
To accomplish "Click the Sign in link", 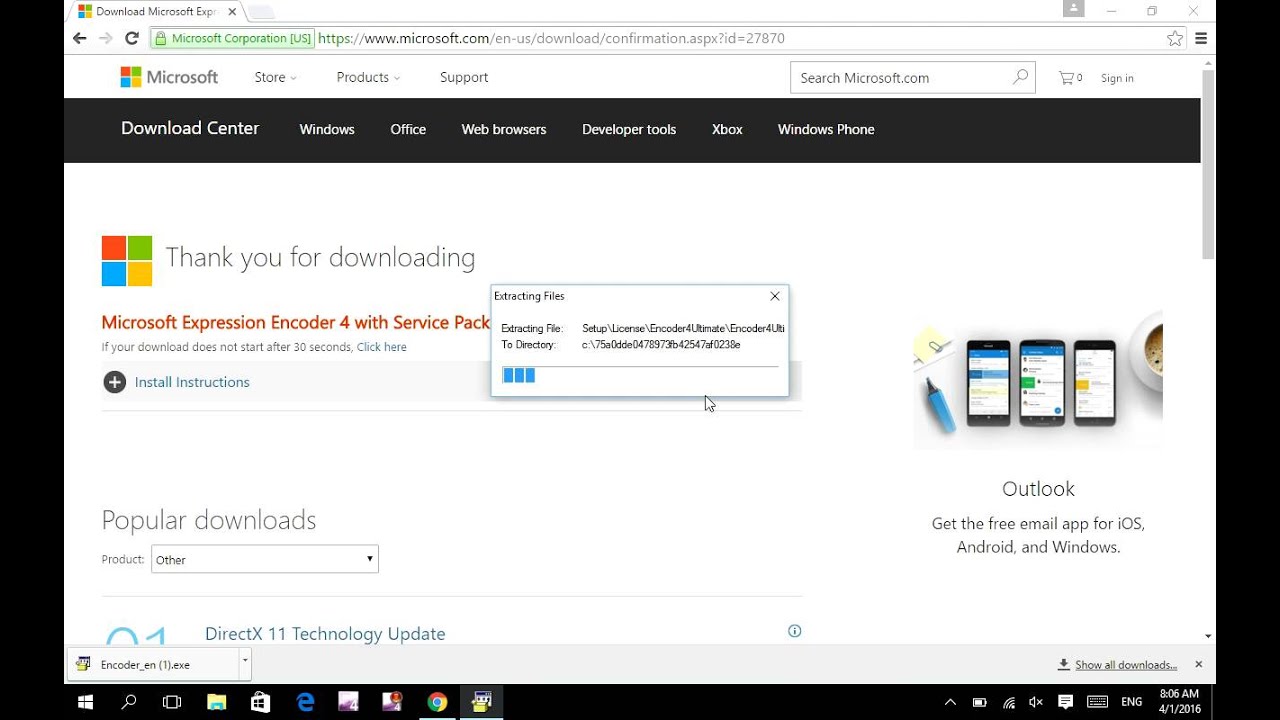I will 1117,78.
